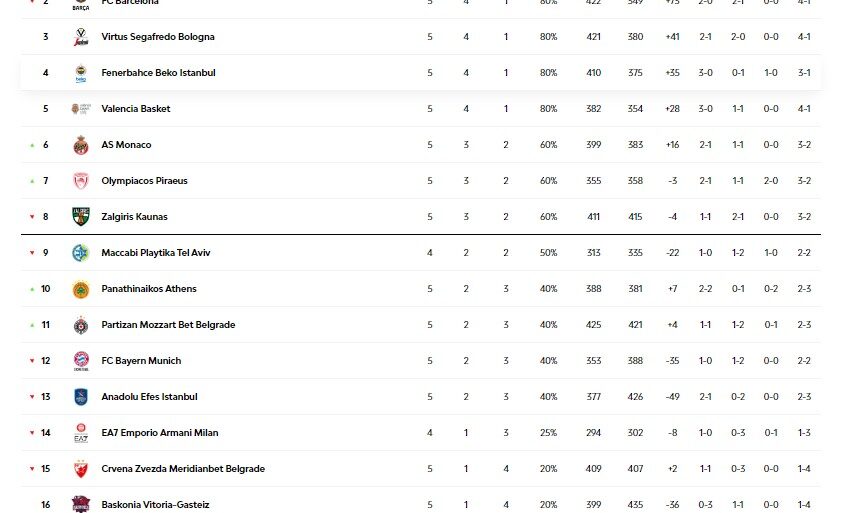Click the FC Bayern Munich logo

pos(81,361)
